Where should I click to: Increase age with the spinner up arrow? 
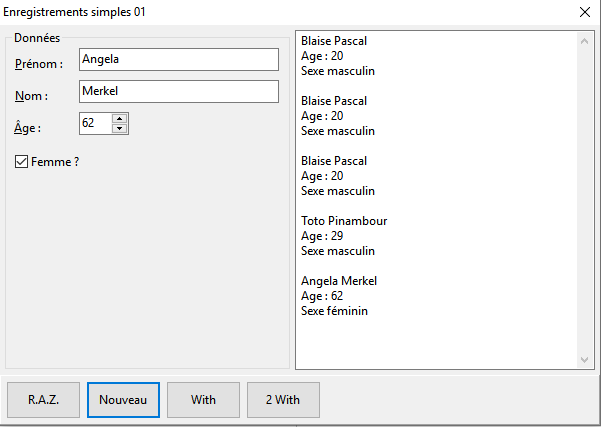120,118
